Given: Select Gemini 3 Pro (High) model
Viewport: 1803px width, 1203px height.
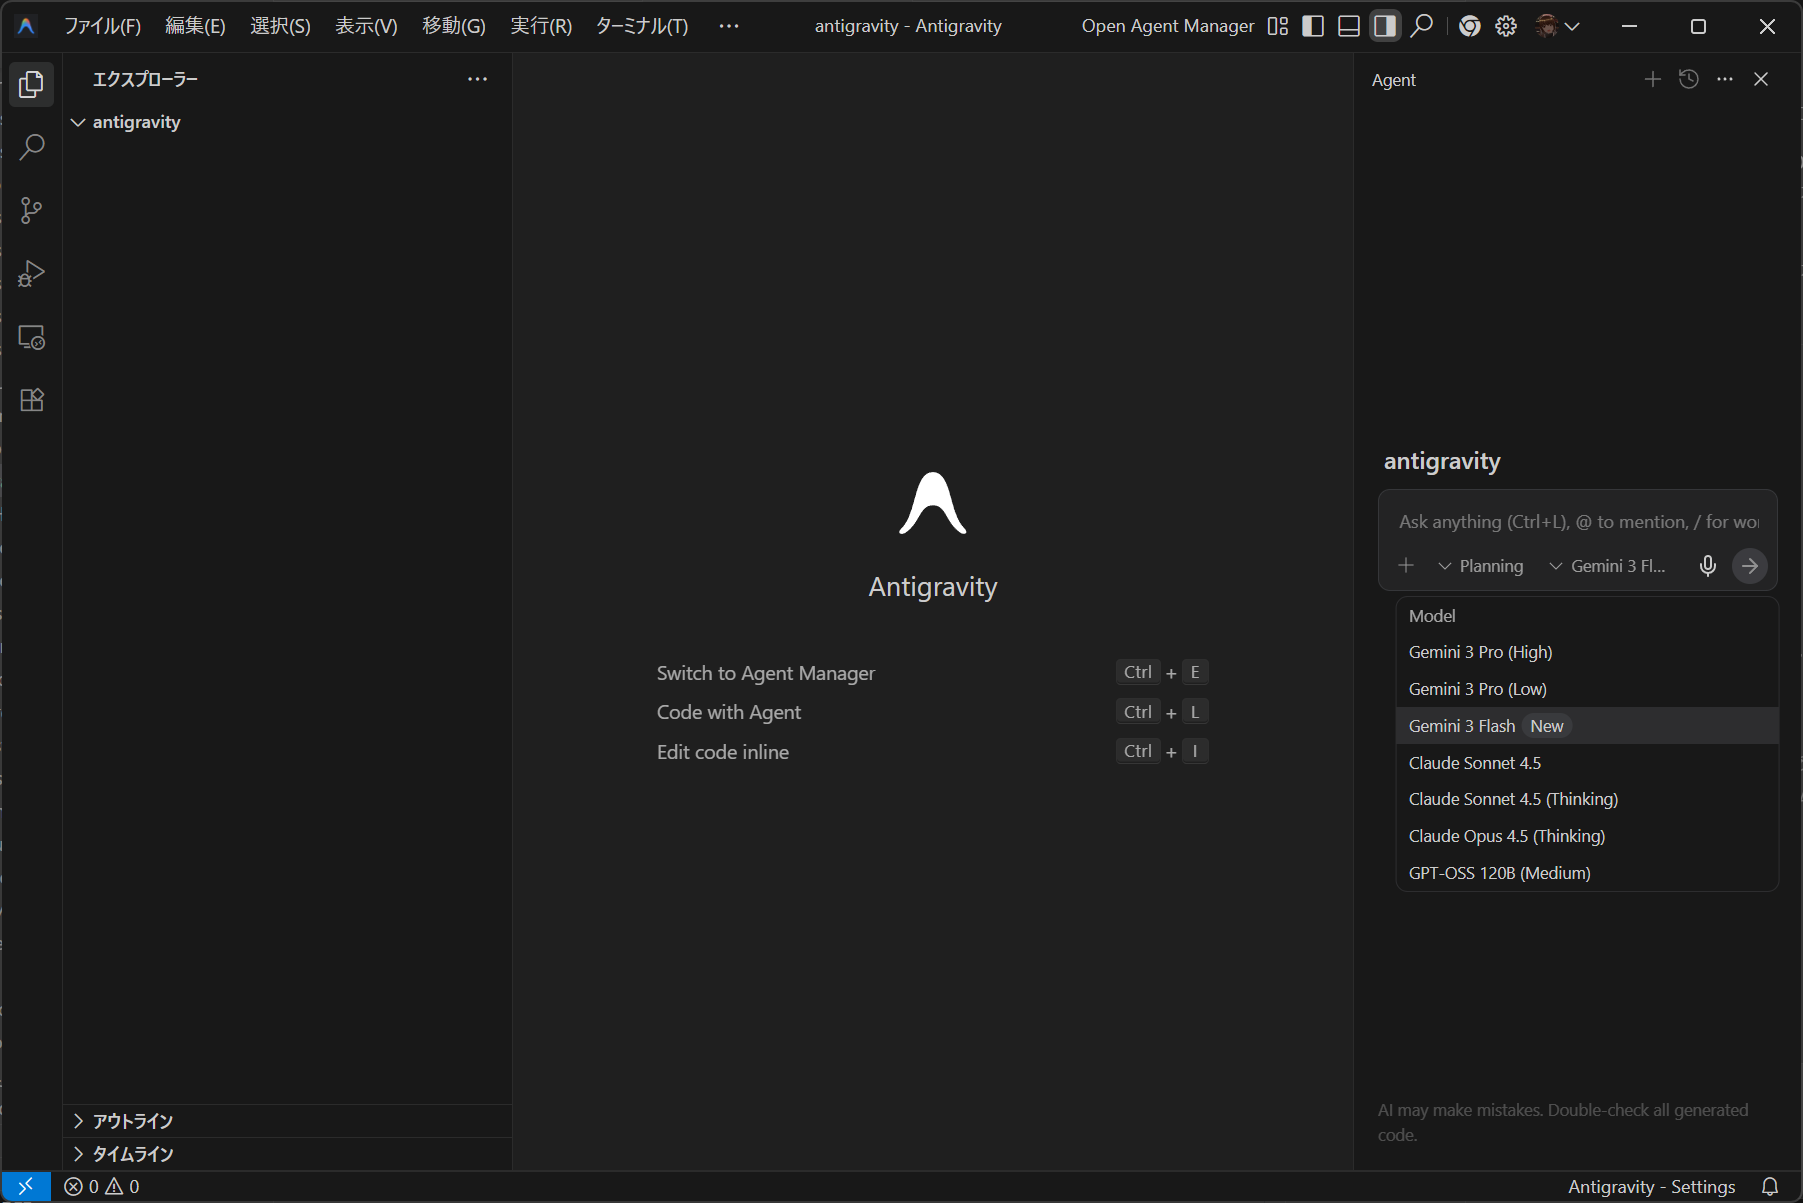Looking at the screenshot, I should click(1587, 652).
